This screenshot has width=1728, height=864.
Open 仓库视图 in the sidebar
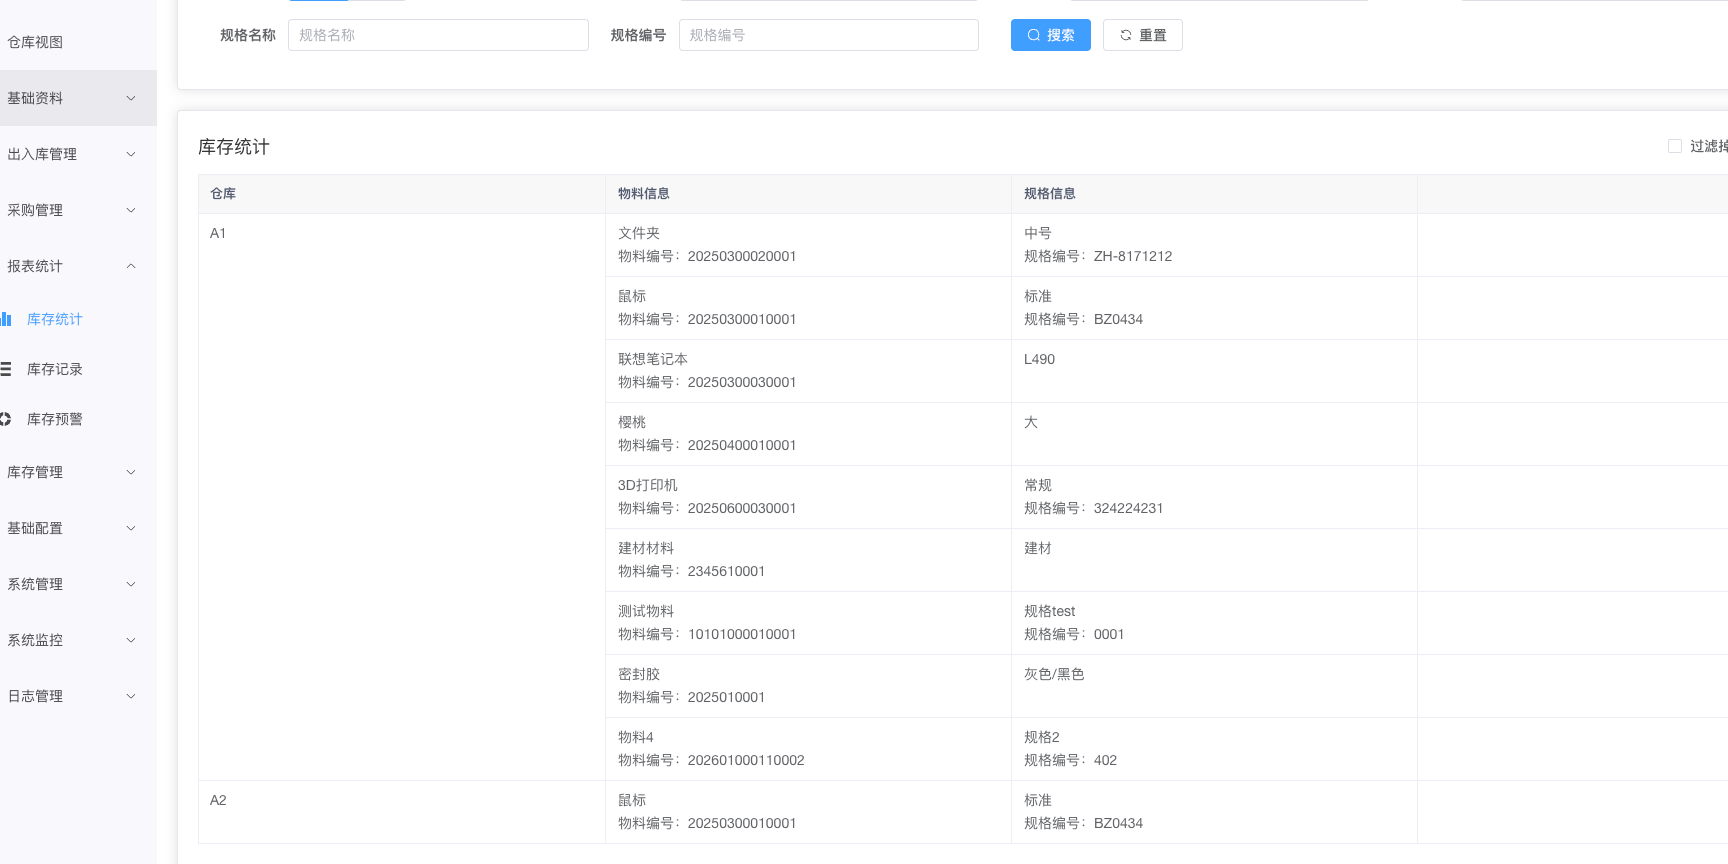[x=78, y=42]
